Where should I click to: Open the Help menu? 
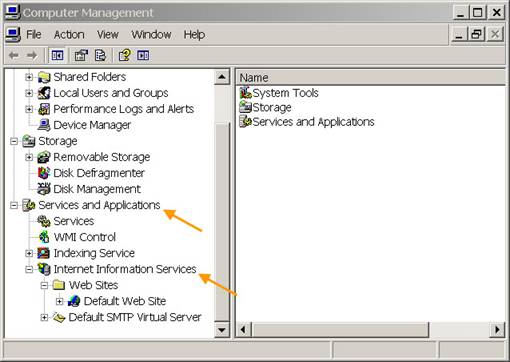194,35
